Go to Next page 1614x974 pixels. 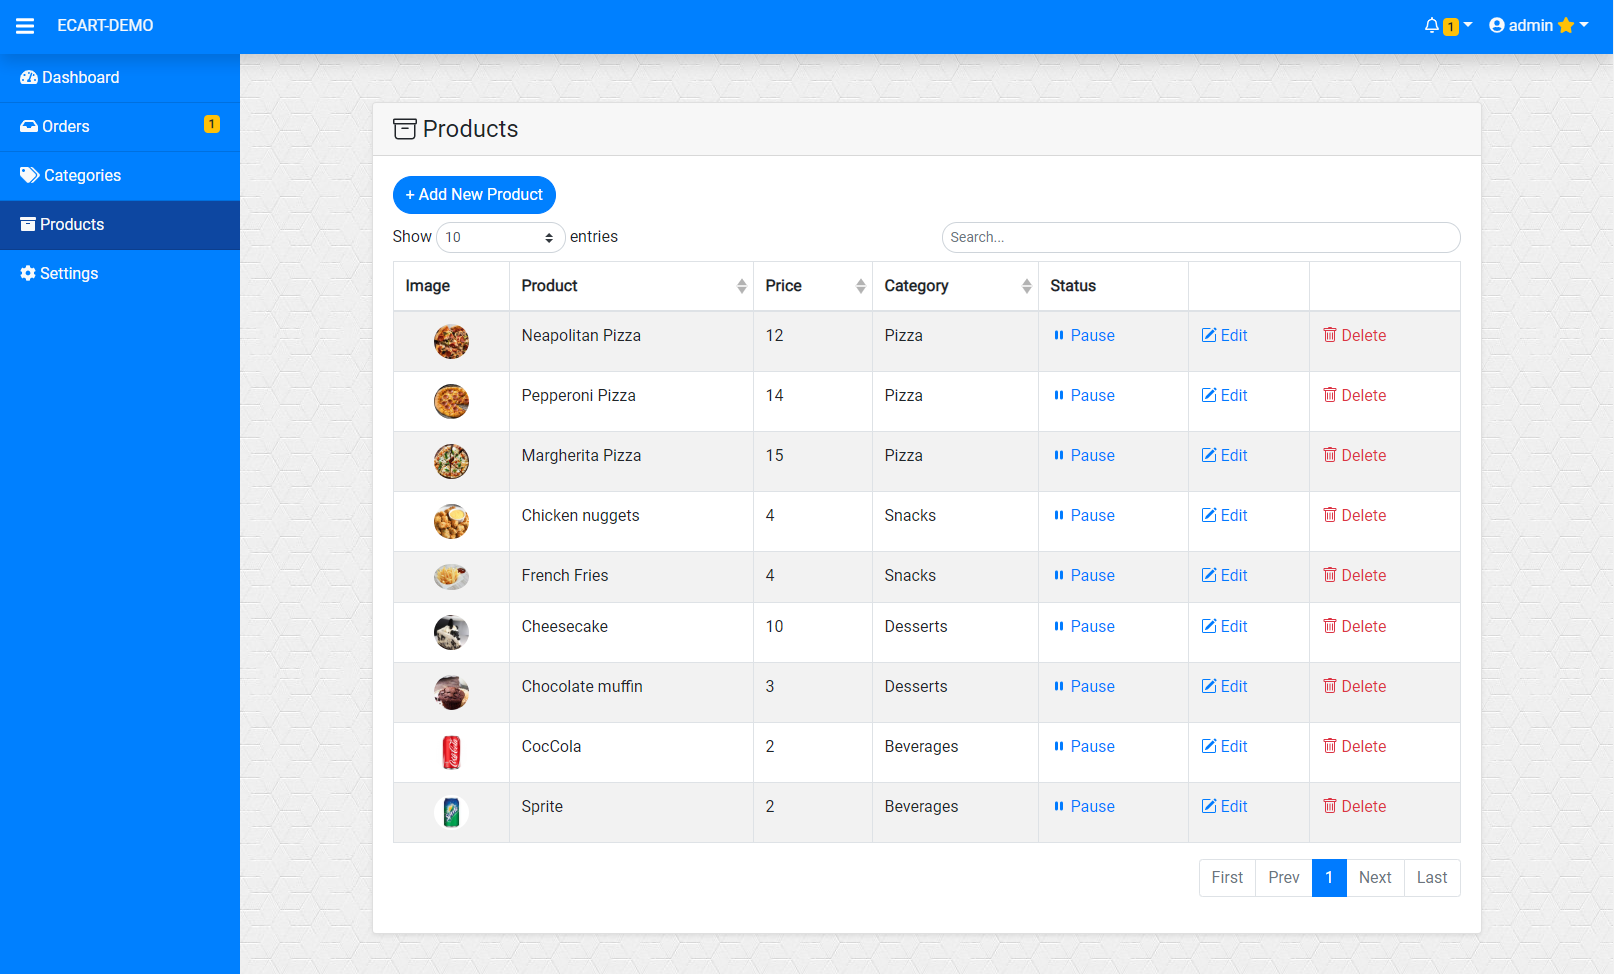coord(1375,878)
